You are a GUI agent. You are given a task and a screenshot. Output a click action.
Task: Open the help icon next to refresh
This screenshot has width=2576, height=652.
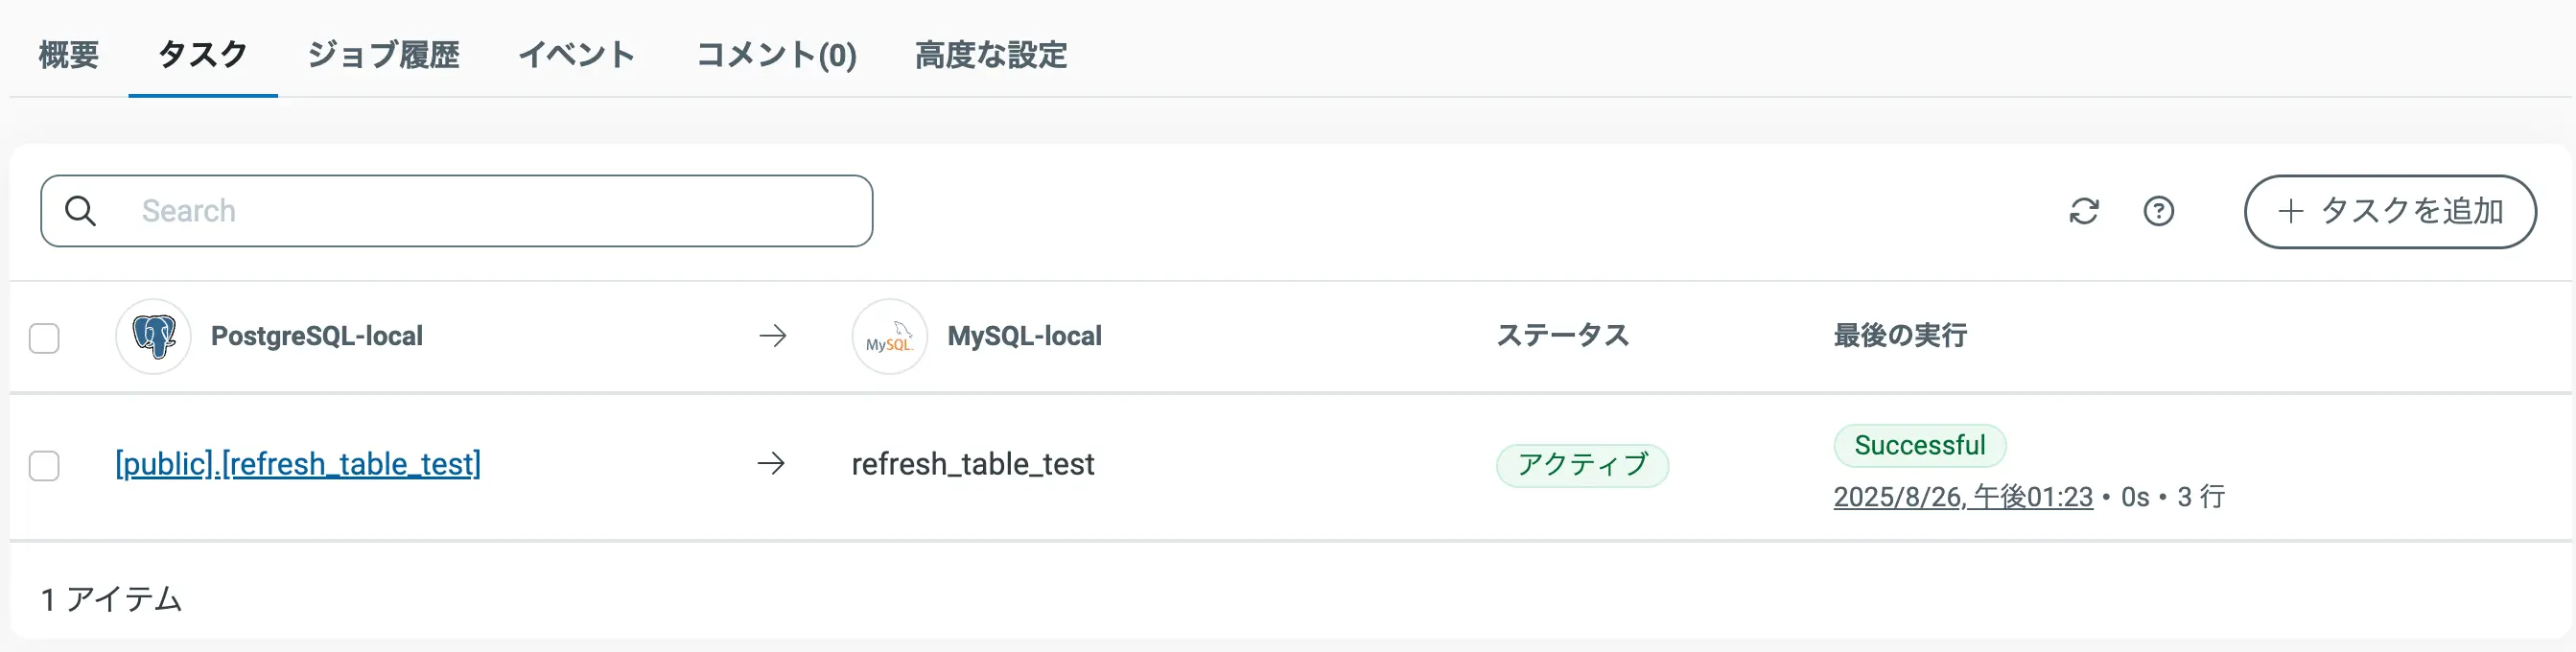2160,211
